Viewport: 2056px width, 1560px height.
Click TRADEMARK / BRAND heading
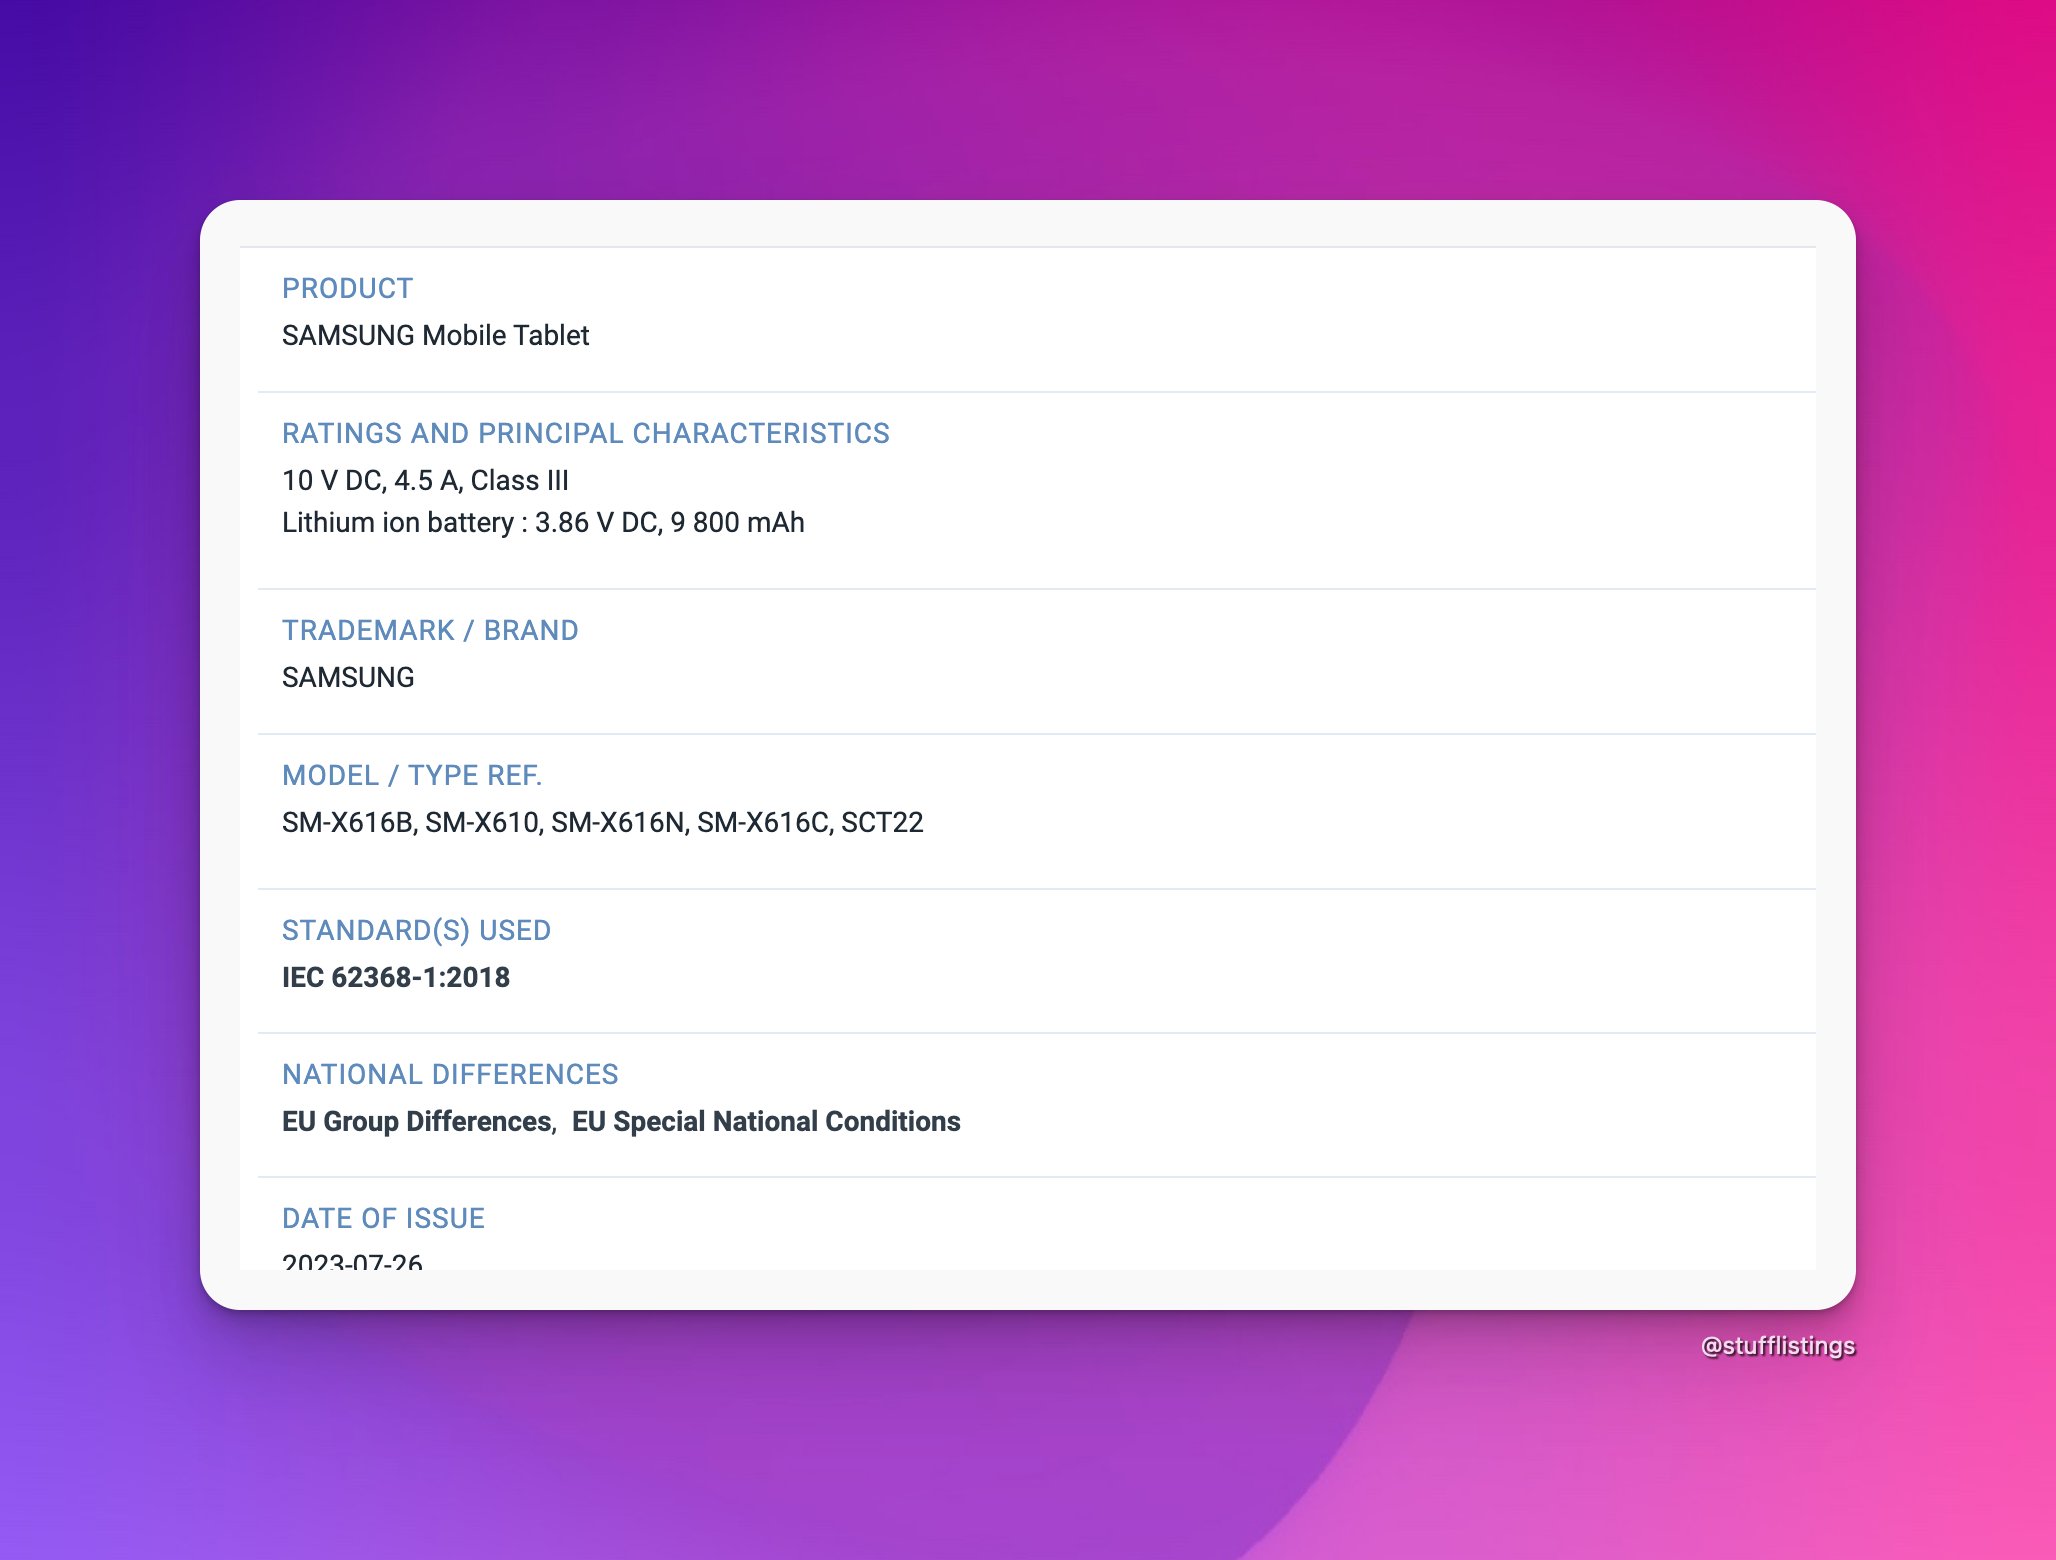(430, 631)
